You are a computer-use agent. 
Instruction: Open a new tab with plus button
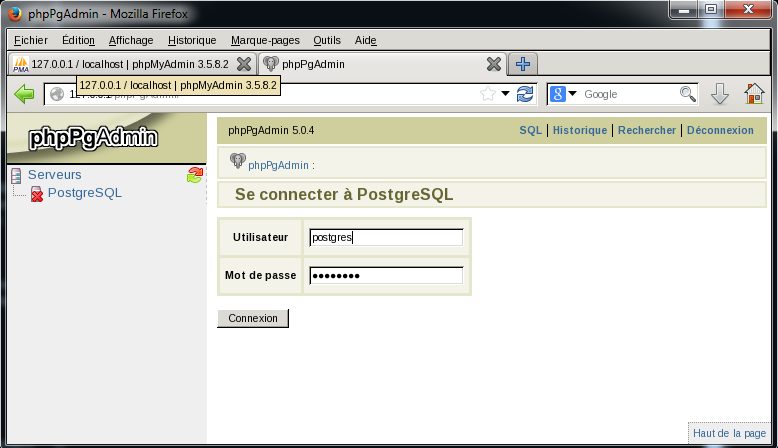coord(522,64)
